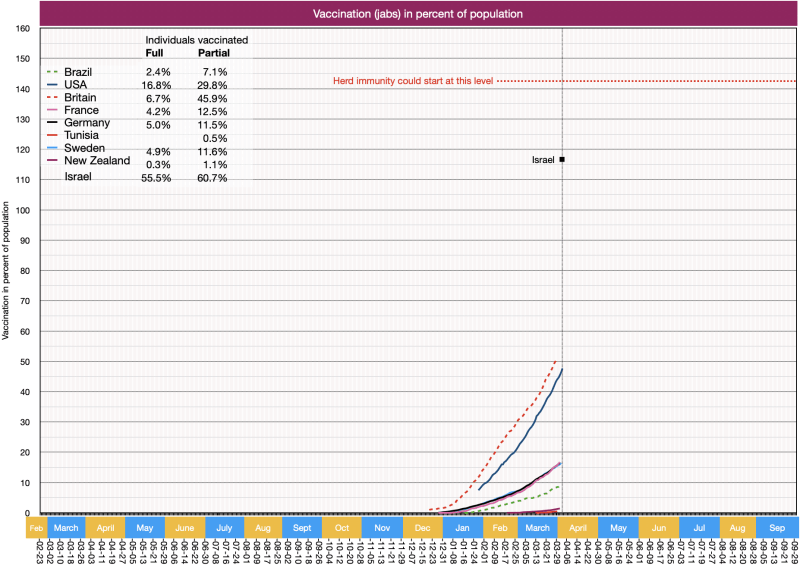
Task: Click the Germany black legend line
Action: tap(53, 123)
